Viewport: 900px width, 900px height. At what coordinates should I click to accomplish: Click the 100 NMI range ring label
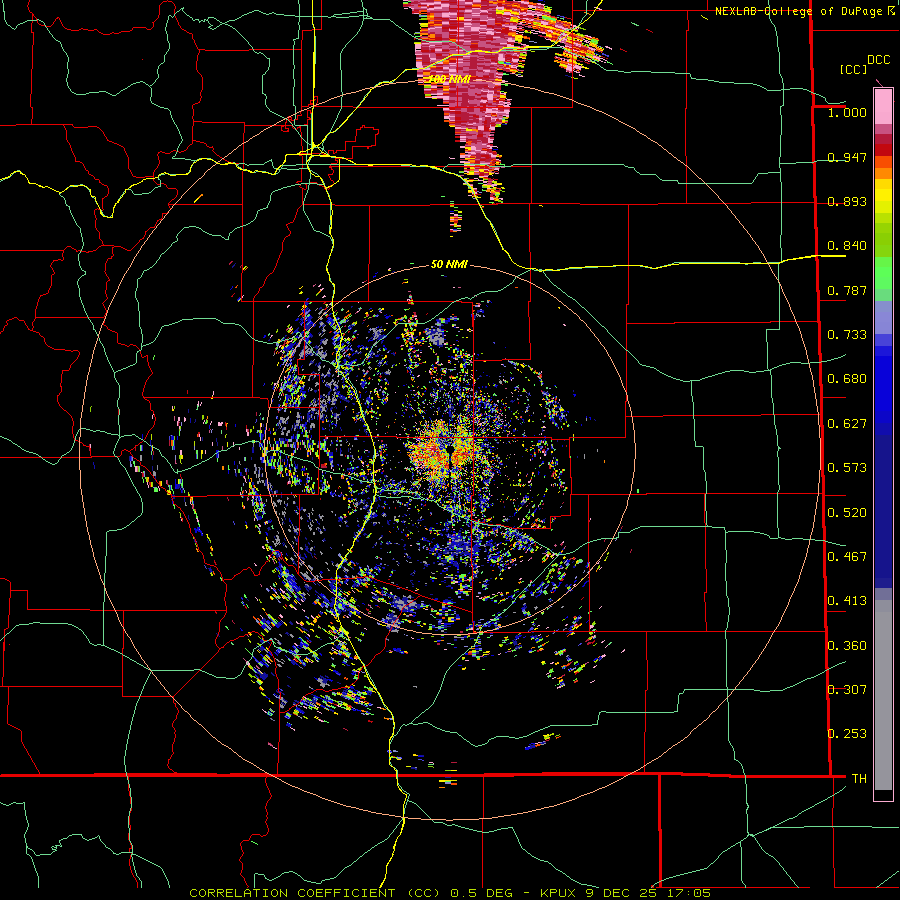(449, 79)
